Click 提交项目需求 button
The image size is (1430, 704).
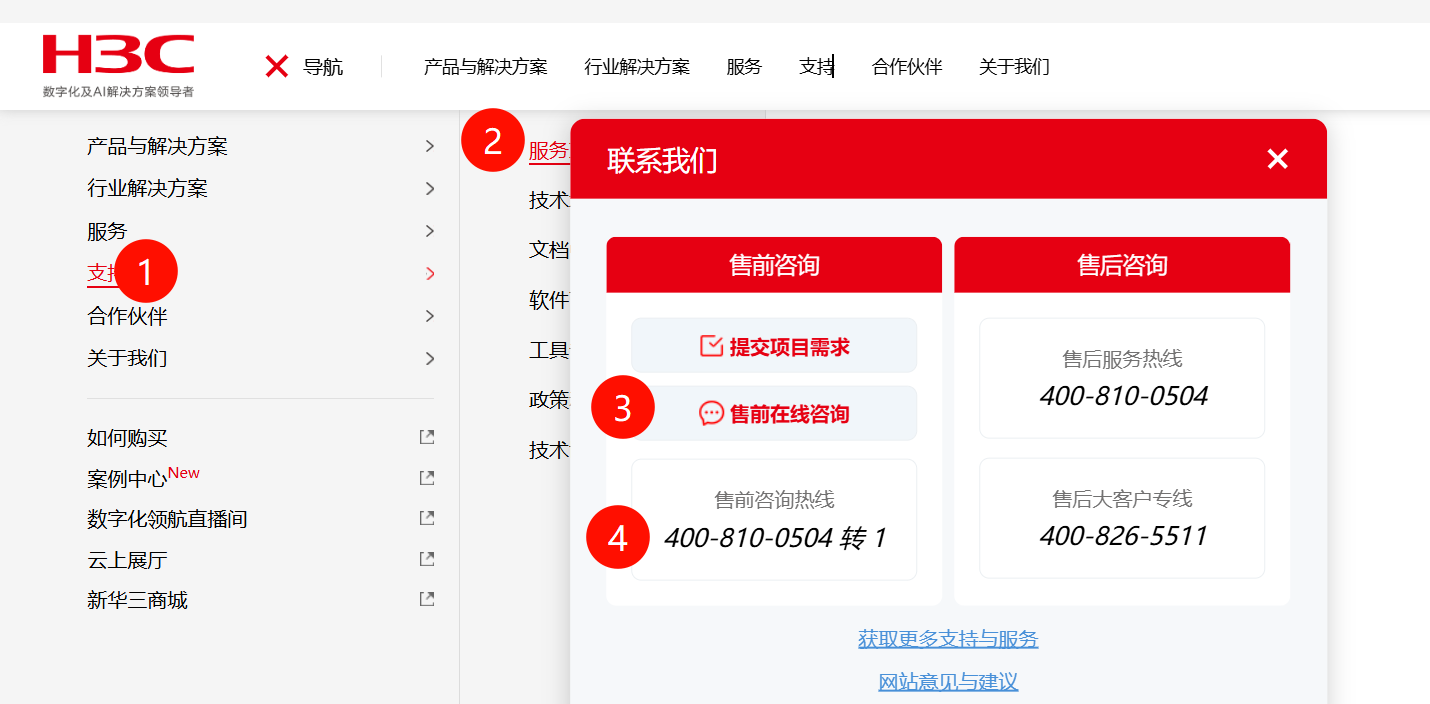[x=774, y=346]
